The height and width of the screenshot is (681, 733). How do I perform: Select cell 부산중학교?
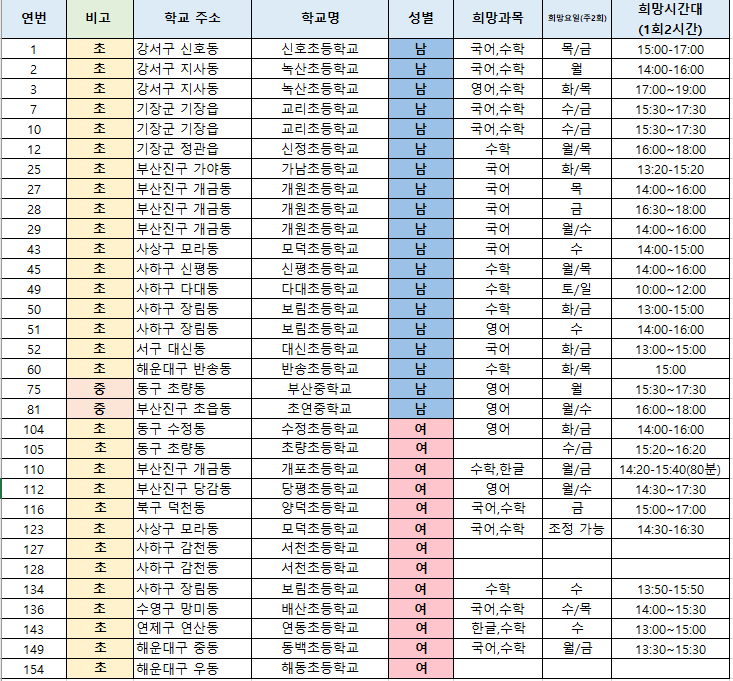point(320,389)
